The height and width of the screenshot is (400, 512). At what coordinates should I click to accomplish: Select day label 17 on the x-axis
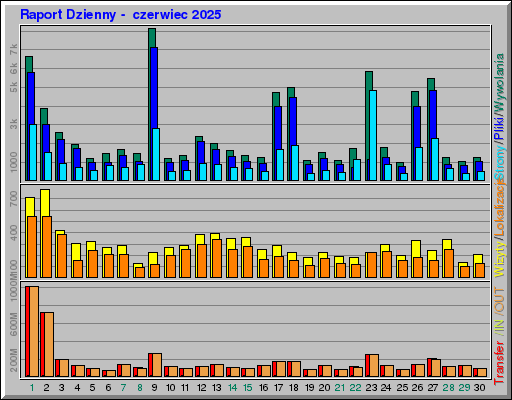point(278,388)
